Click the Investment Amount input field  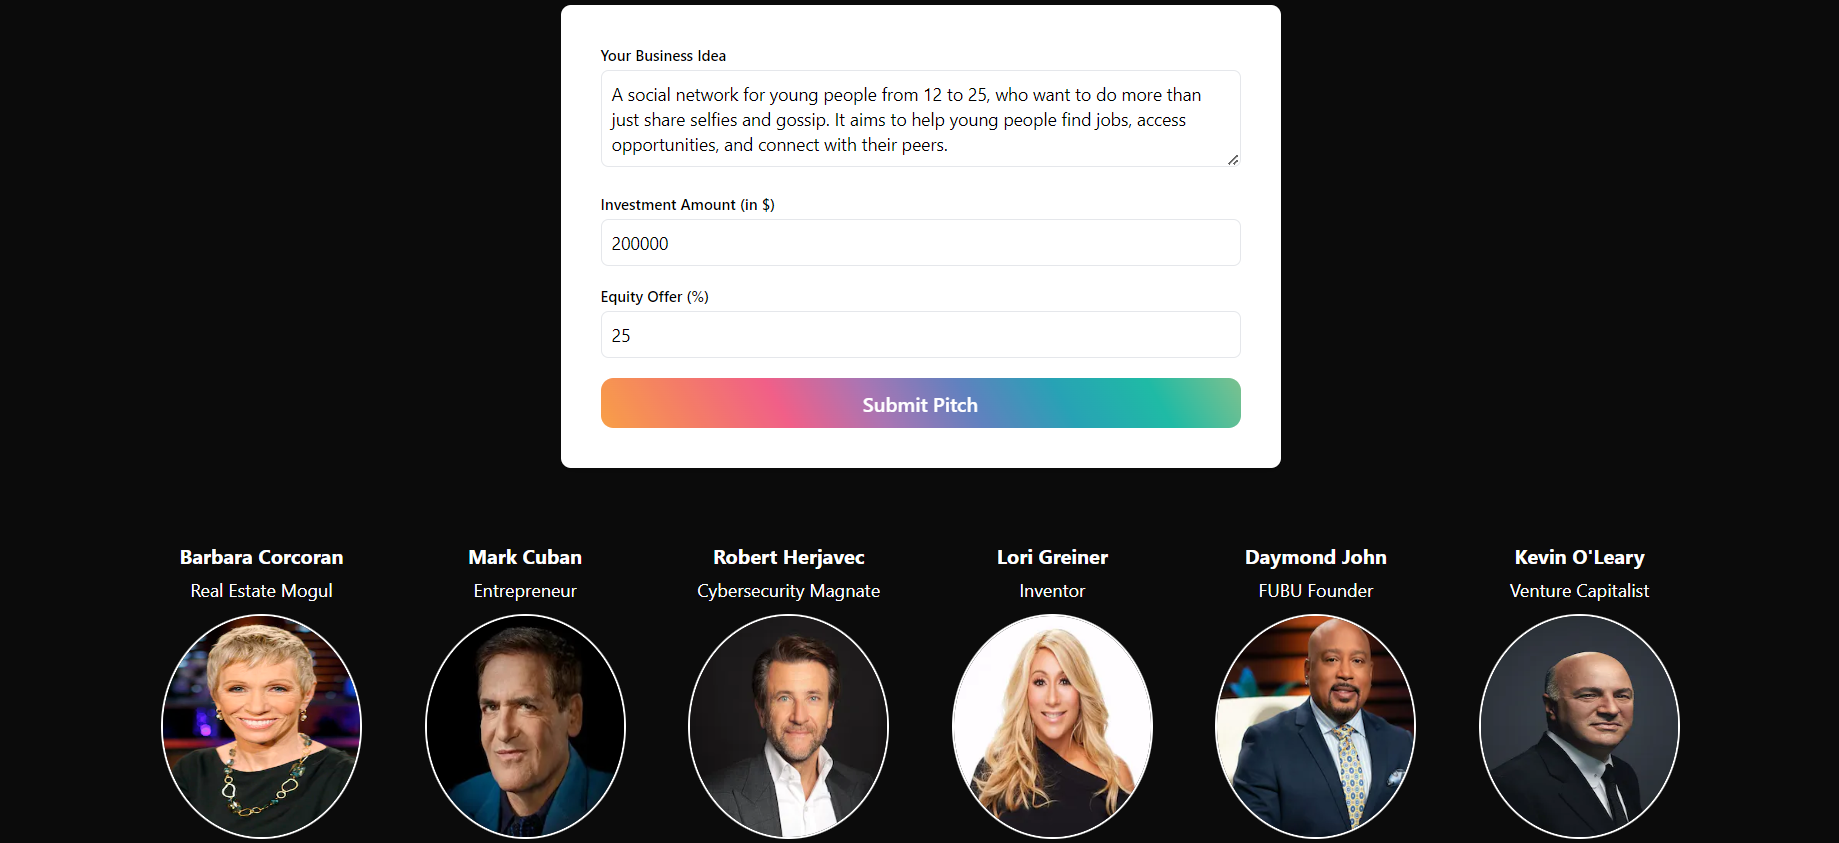(x=920, y=243)
